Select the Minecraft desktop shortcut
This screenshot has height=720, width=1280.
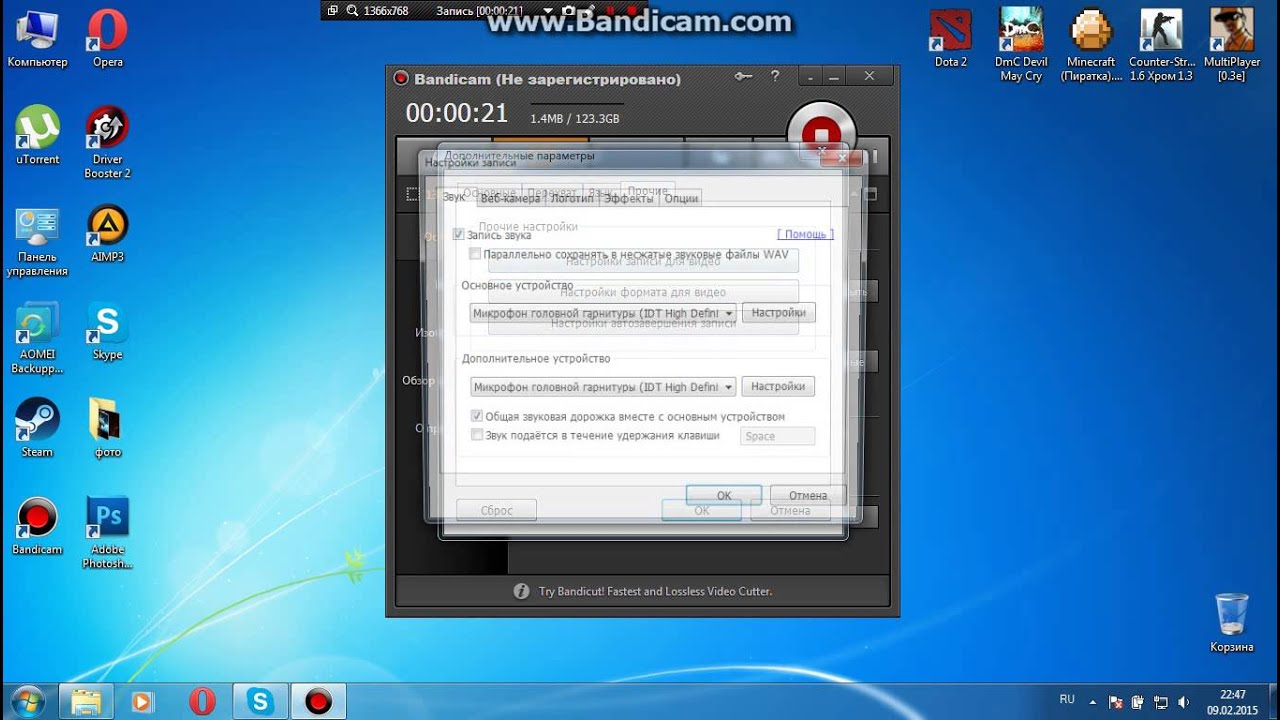coord(1092,45)
